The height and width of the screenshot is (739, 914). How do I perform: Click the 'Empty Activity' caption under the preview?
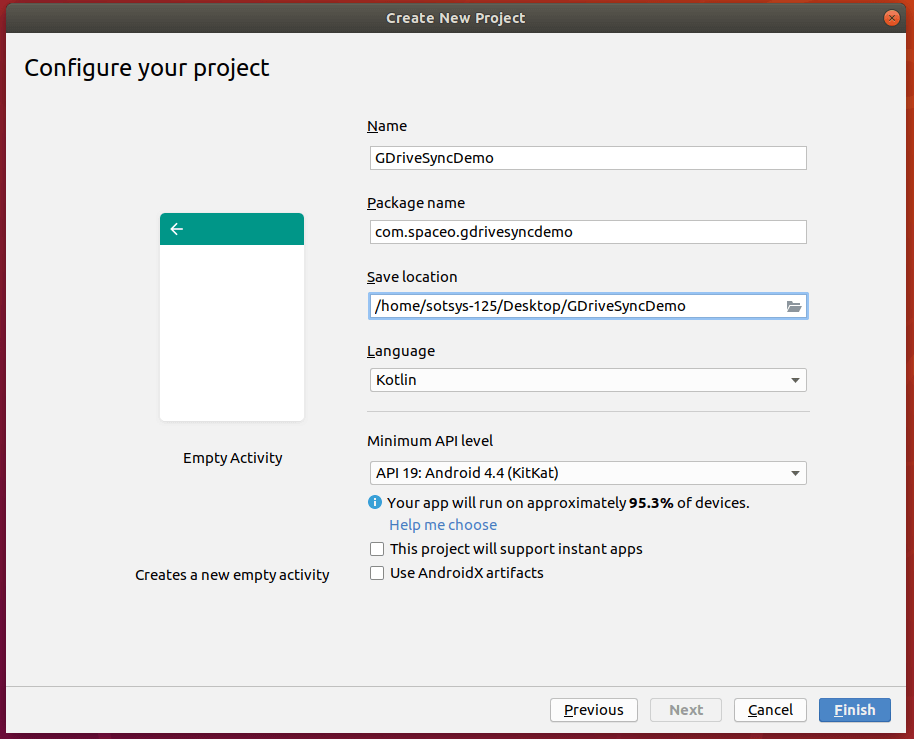(233, 458)
